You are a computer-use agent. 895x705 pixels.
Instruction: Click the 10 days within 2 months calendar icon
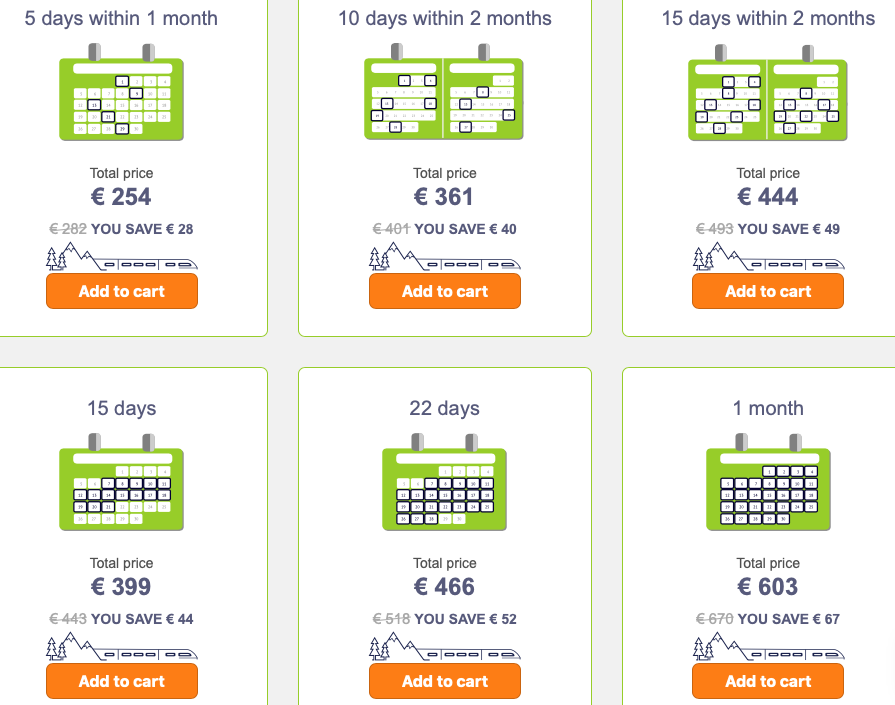coord(444,92)
